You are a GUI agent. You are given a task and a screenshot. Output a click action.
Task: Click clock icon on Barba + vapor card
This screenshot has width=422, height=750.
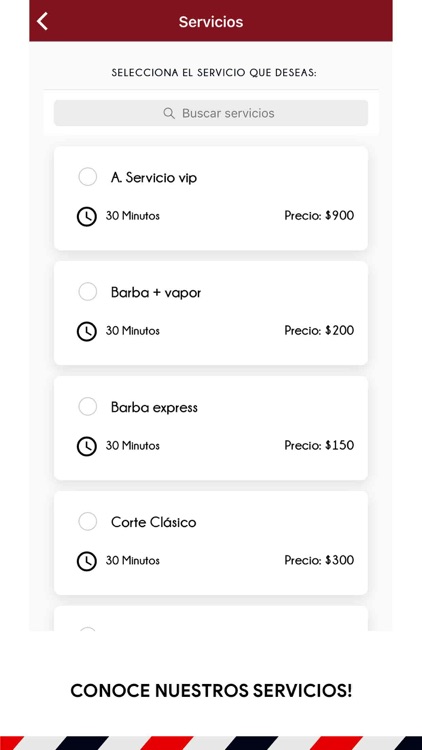(x=87, y=331)
